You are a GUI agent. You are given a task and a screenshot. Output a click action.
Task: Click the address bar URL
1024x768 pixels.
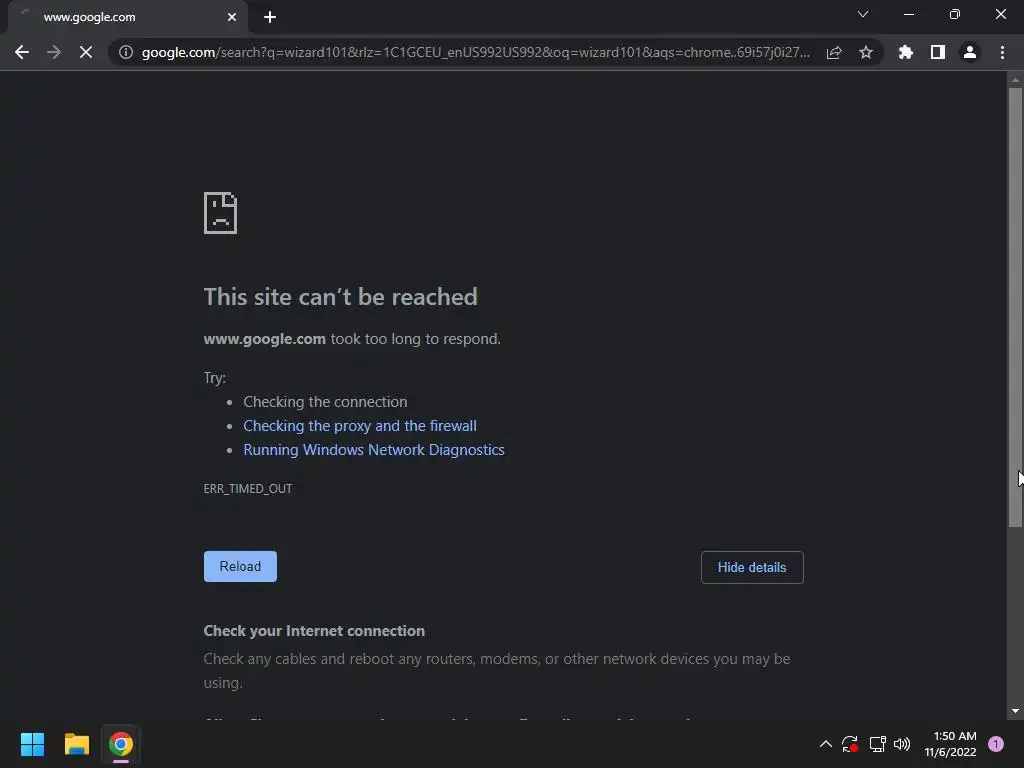pyautogui.click(x=475, y=52)
